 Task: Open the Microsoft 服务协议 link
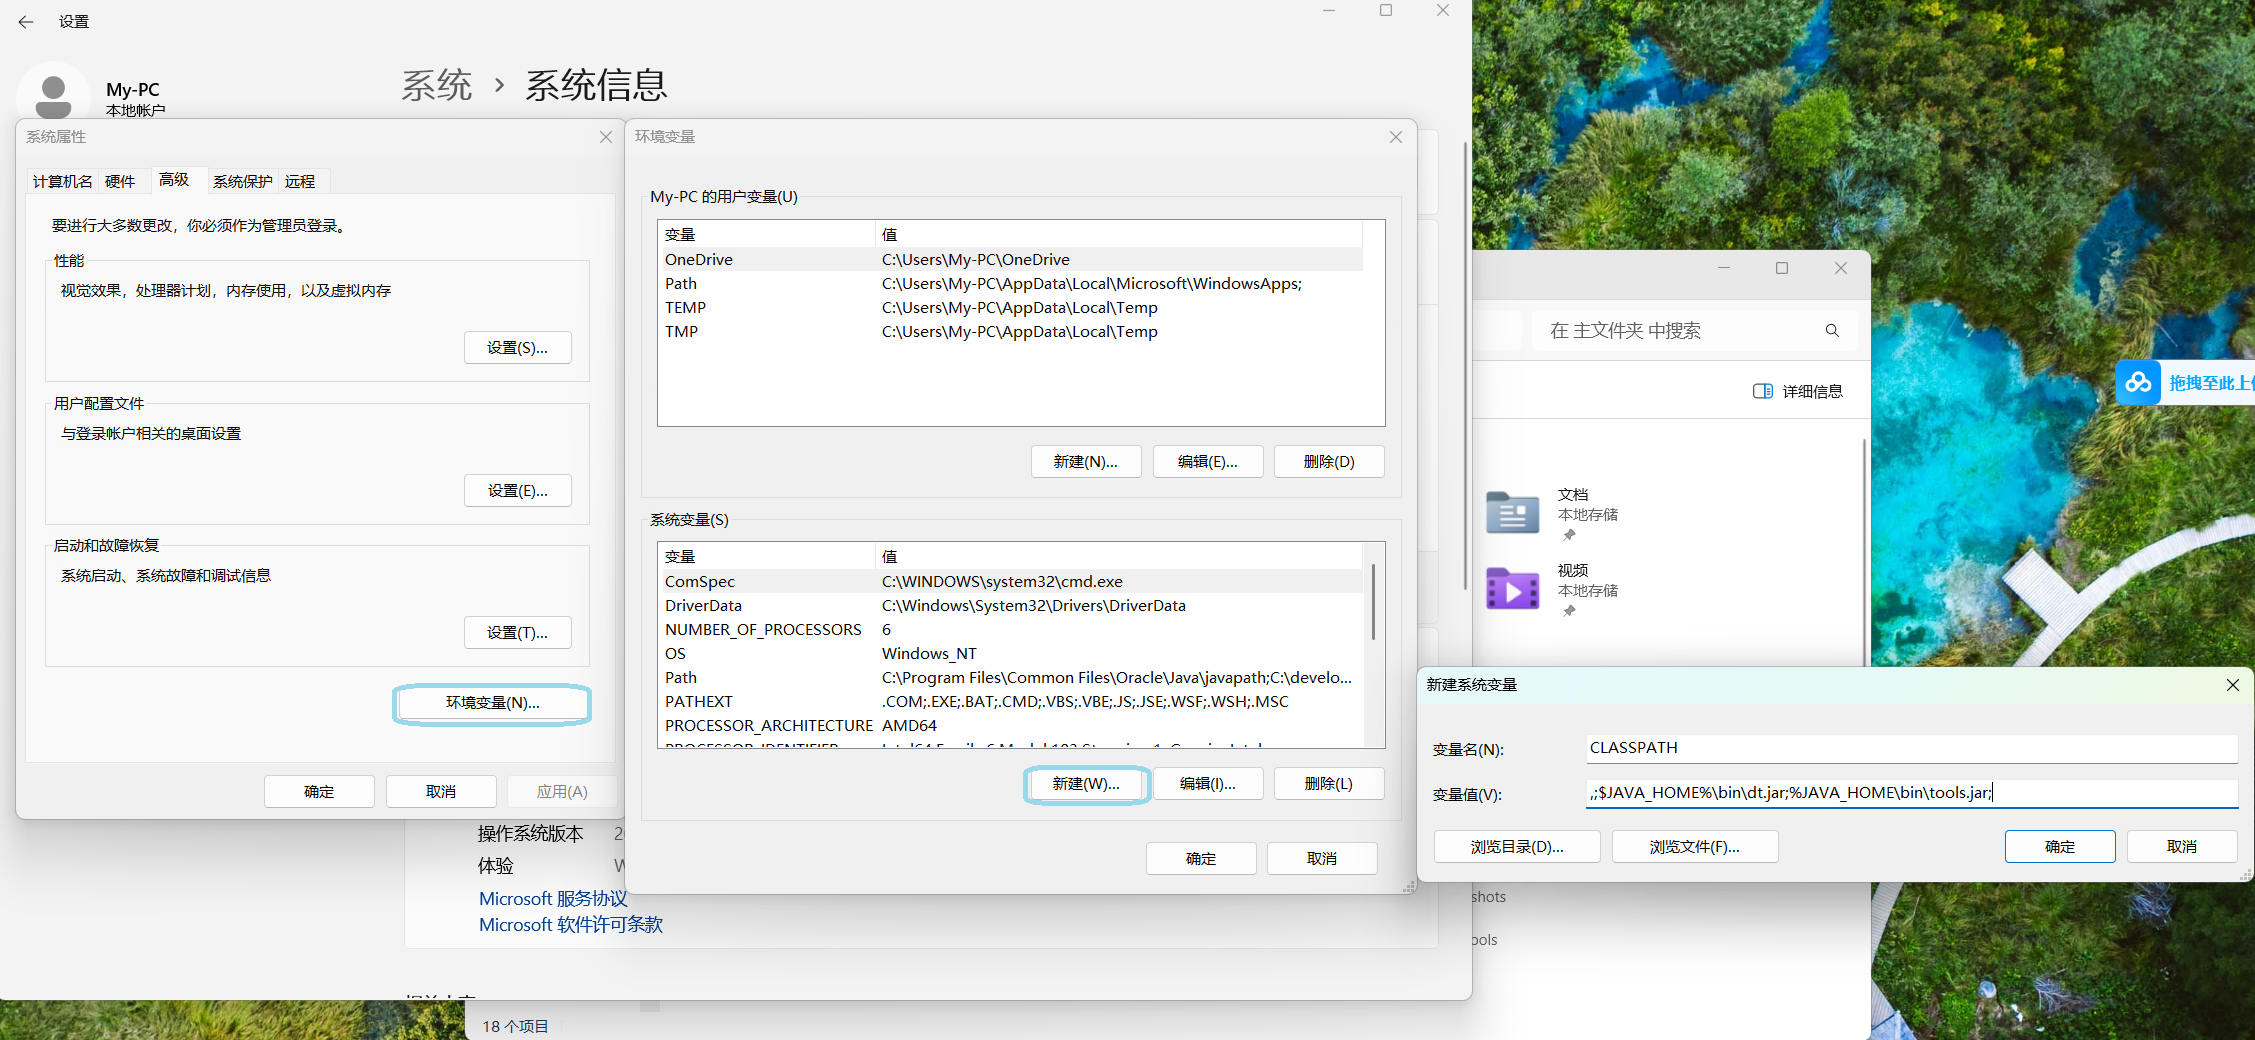(x=553, y=898)
